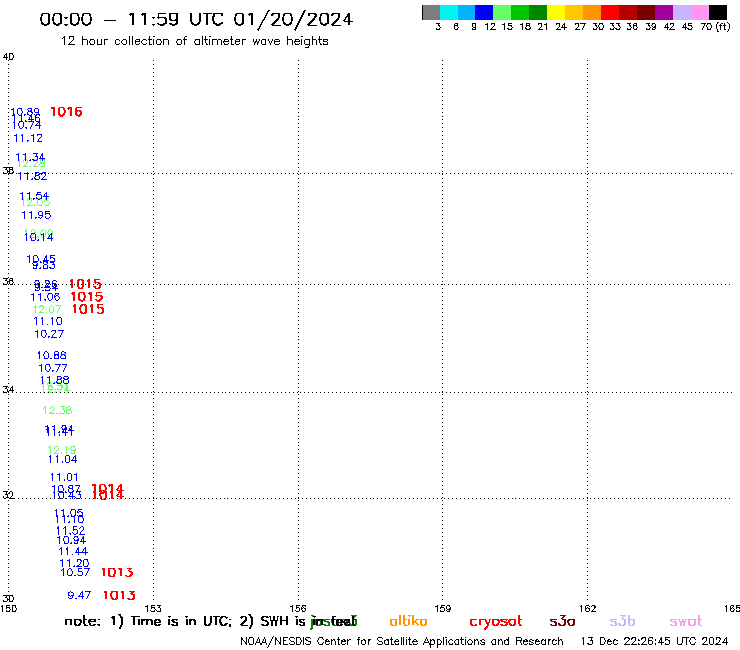Click the cyan swatch in the wave height legend
The width and height of the screenshot is (740, 650).
coord(449,12)
